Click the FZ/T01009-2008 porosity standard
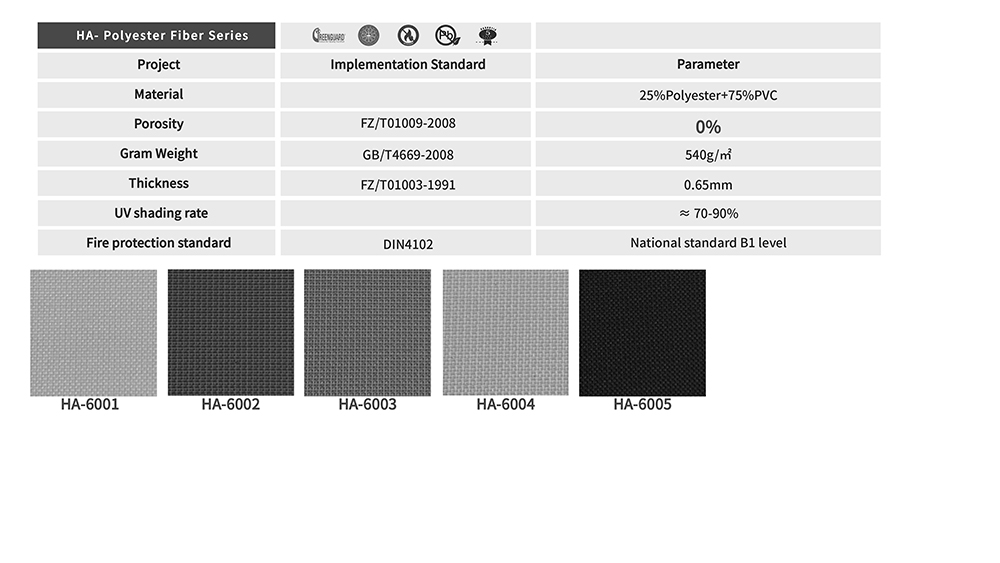1000x563 pixels. click(x=407, y=125)
